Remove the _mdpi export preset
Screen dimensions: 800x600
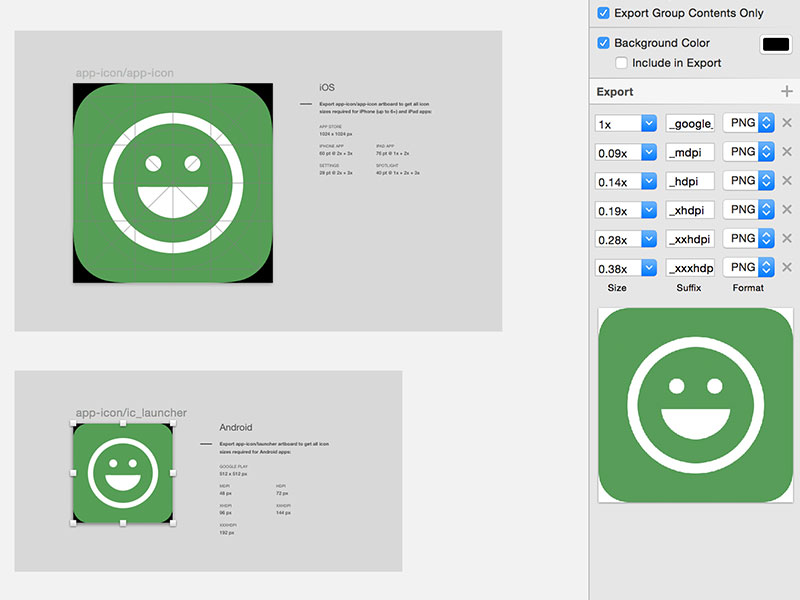click(788, 152)
